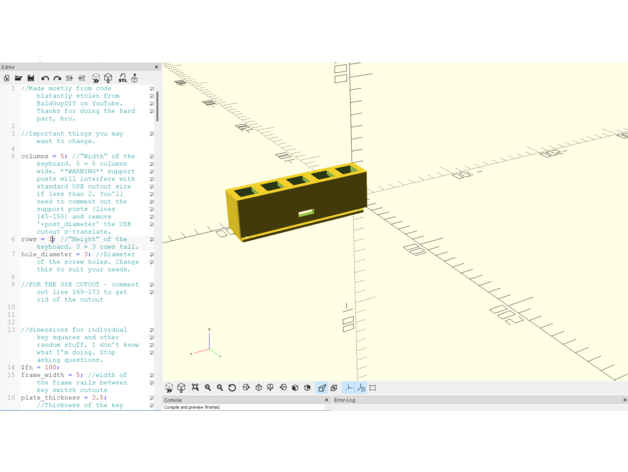Select the Console panel header
This screenshot has width=628, height=472.
pyautogui.click(x=173, y=400)
